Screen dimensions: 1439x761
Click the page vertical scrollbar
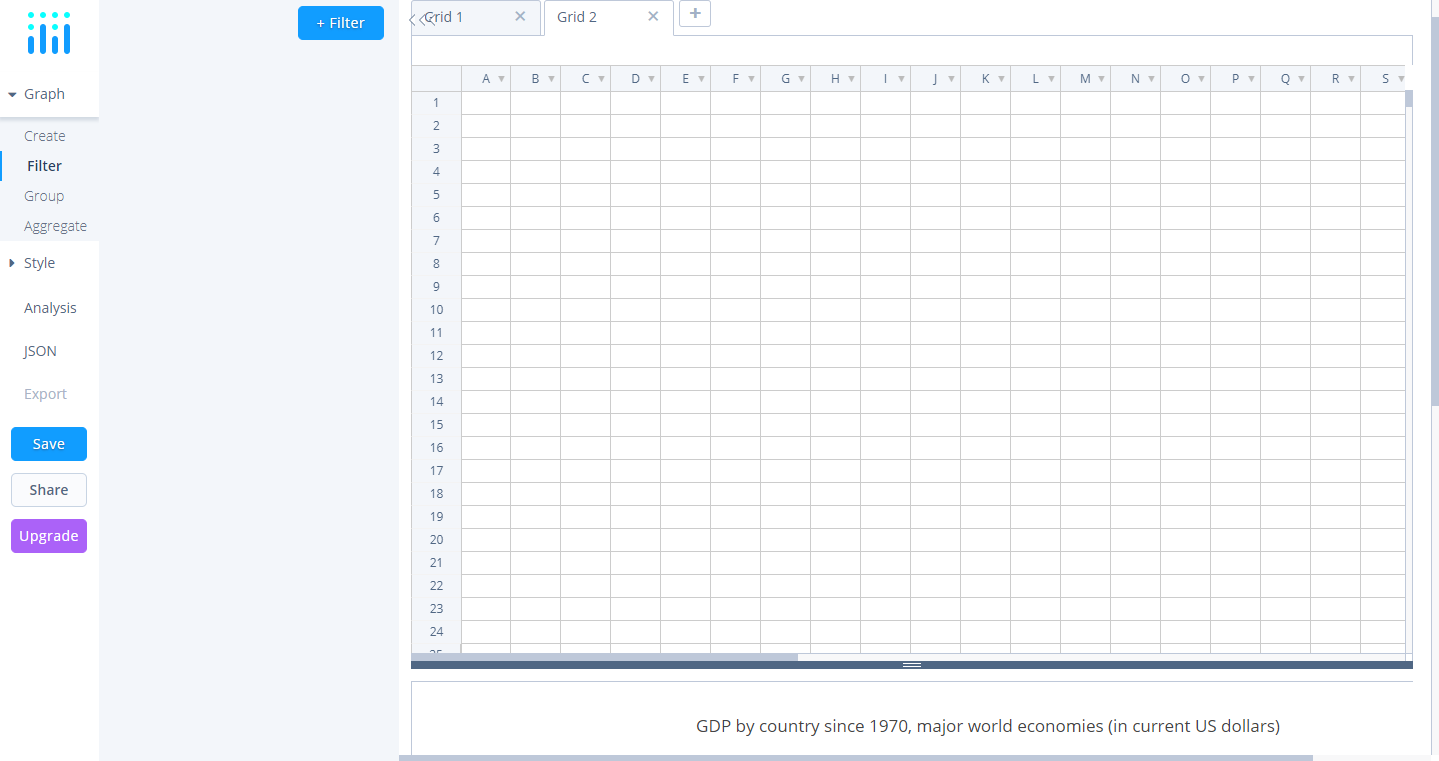[1435, 211]
